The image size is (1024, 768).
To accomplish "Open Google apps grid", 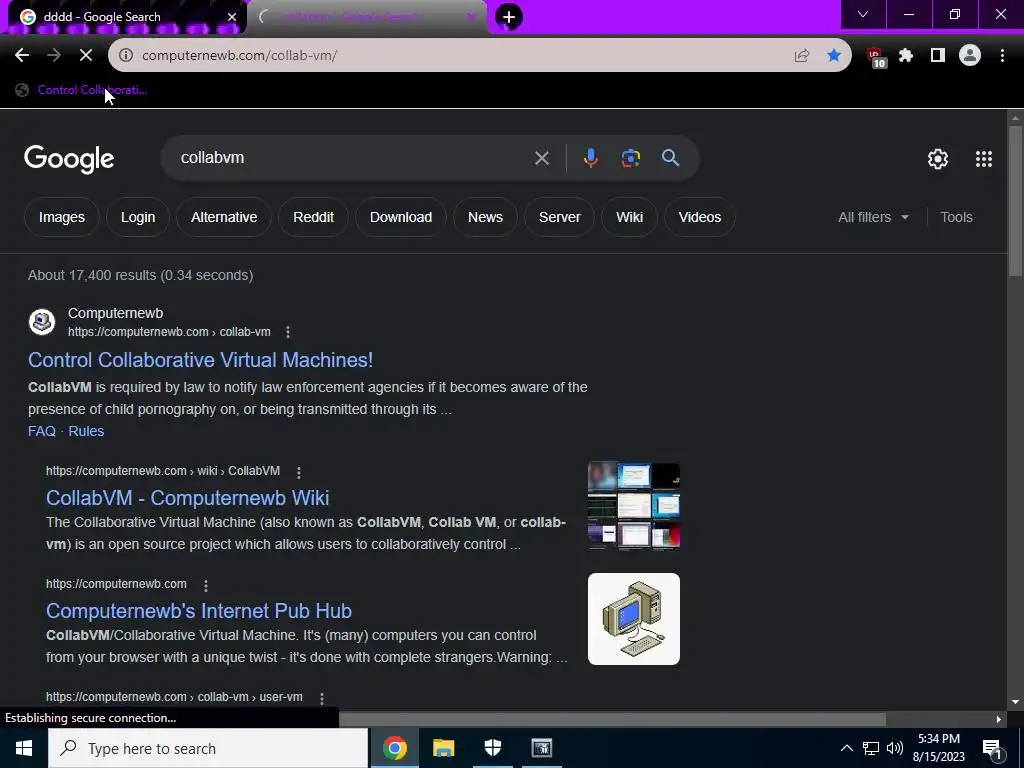I will [x=984, y=159].
